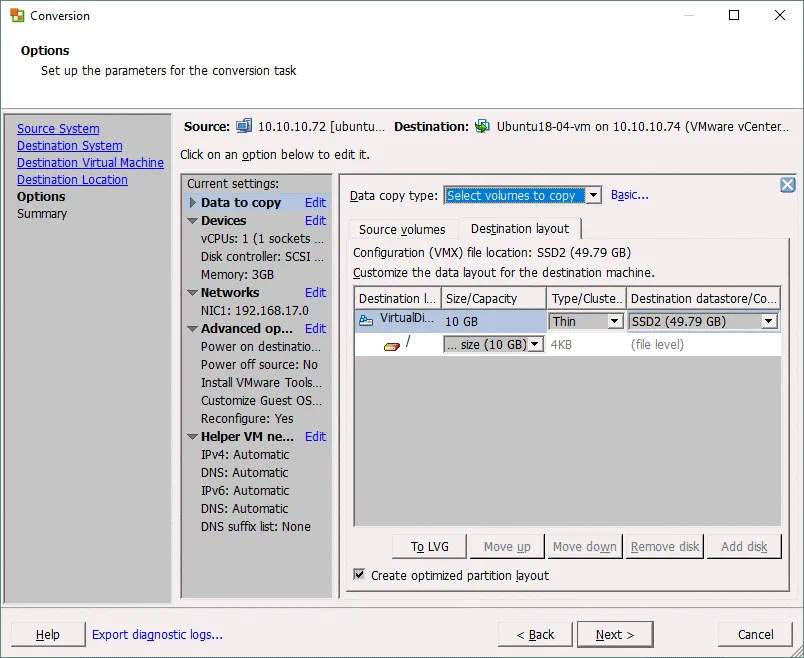Open the Data copy type dropdown
This screenshot has height=658, width=804.
click(593, 195)
